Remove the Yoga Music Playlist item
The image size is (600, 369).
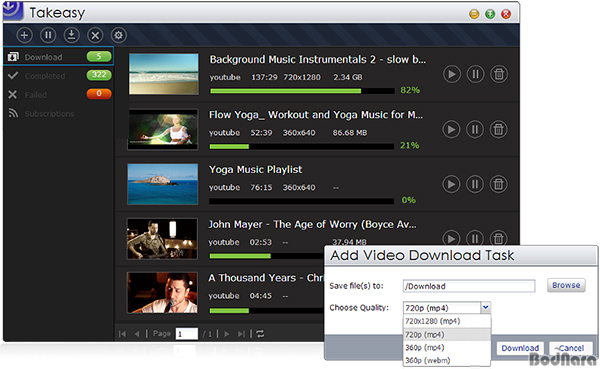pyautogui.click(x=499, y=184)
